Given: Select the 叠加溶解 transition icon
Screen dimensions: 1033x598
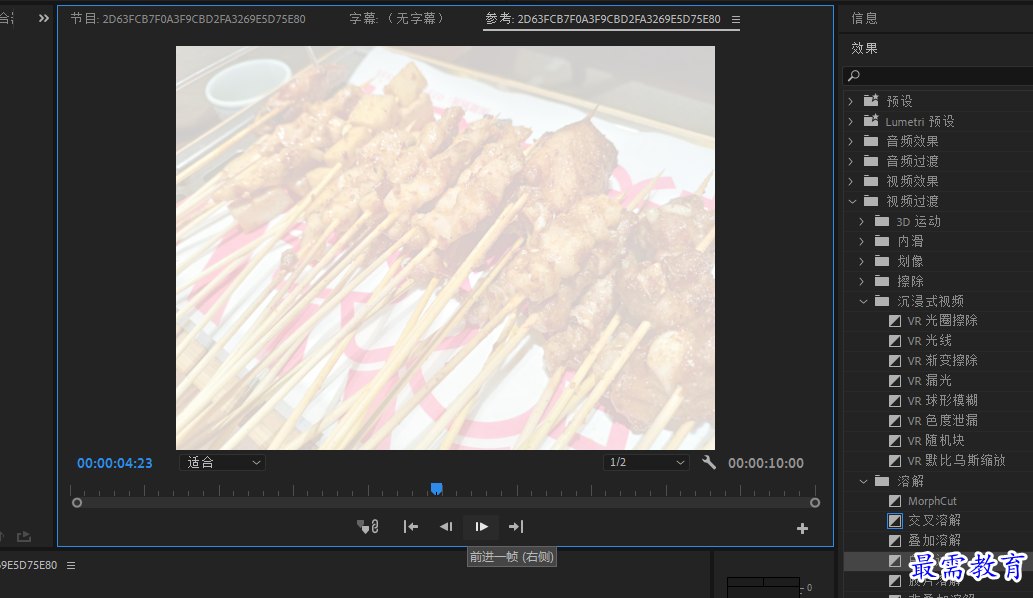Looking at the screenshot, I should point(895,541).
